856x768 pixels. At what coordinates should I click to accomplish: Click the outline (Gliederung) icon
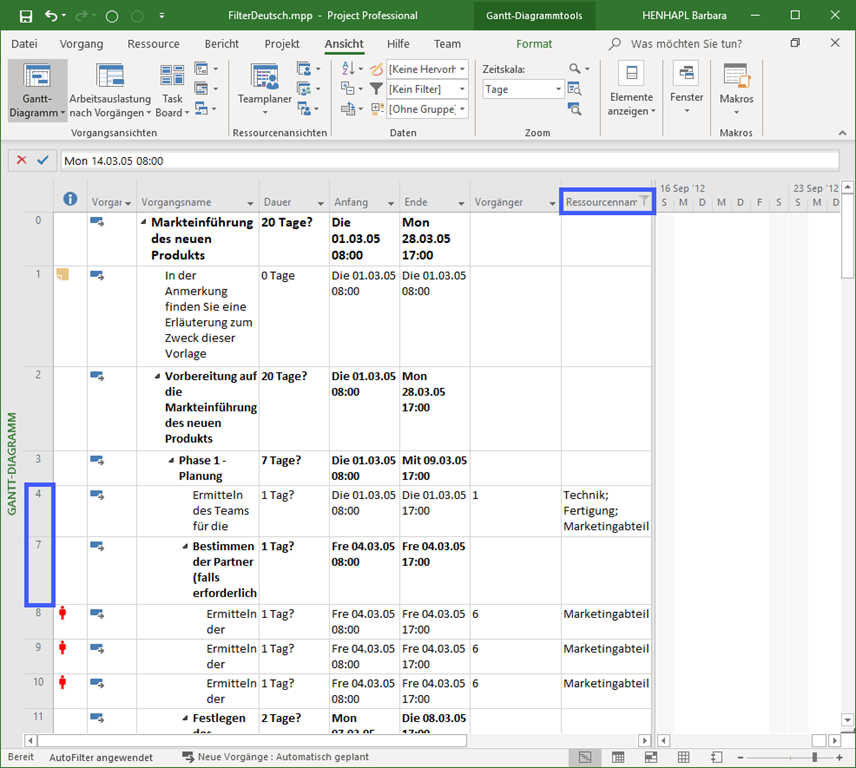click(x=348, y=88)
